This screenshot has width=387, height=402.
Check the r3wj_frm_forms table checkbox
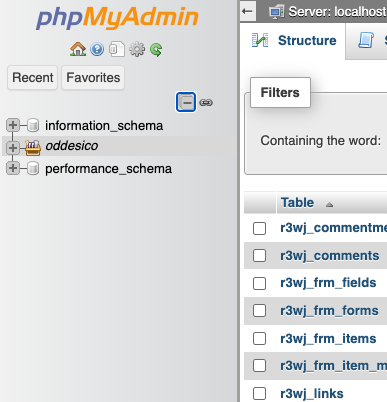pos(259,311)
